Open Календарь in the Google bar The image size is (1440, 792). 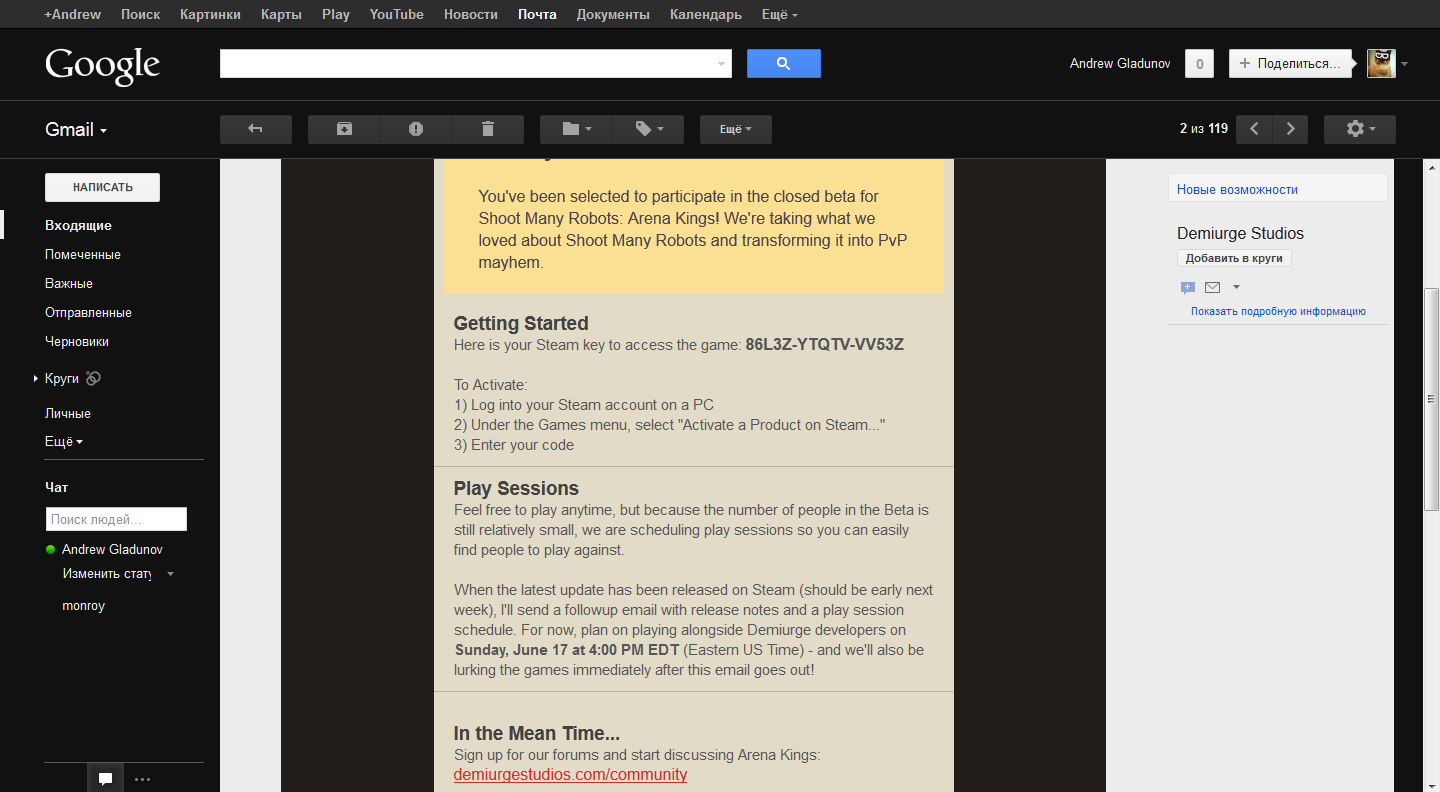[x=706, y=14]
